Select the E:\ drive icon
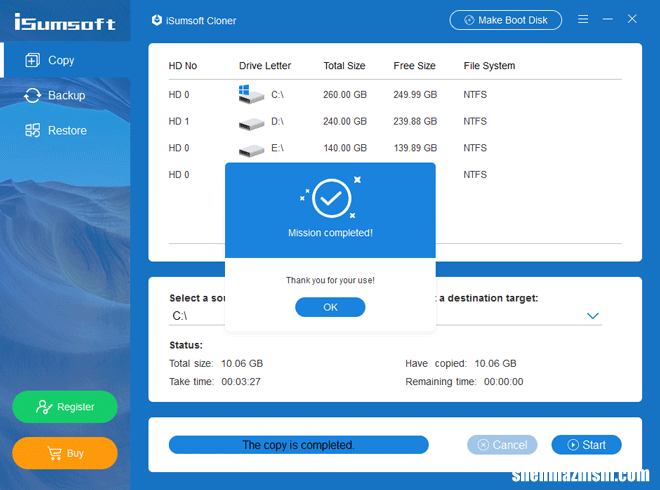This screenshot has height=490, width=660. tap(250, 148)
